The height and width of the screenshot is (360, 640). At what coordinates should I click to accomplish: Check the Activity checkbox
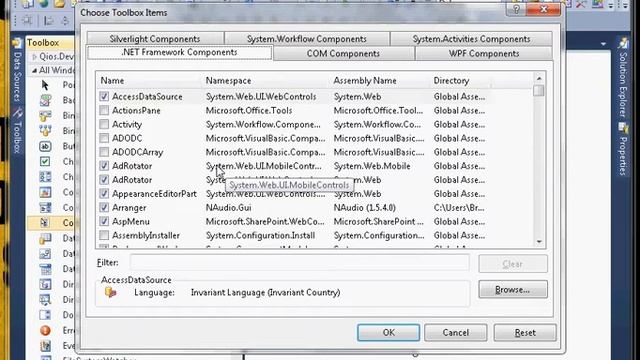(104, 124)
